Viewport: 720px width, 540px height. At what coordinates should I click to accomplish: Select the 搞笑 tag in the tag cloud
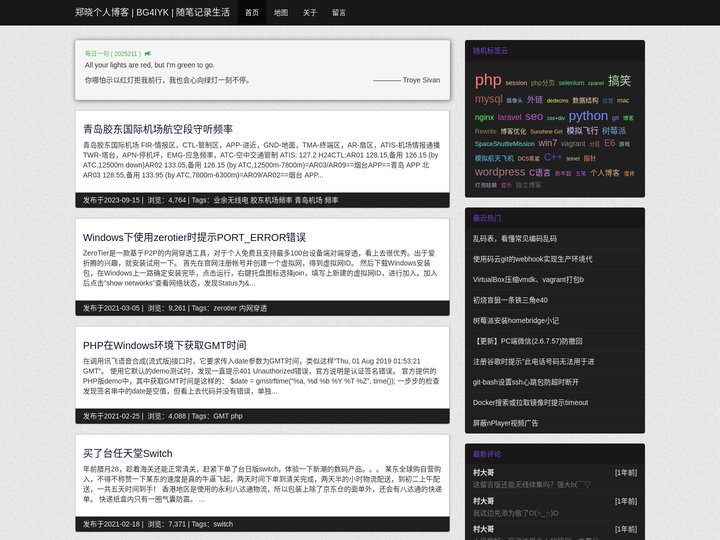(x=619, y=81)
